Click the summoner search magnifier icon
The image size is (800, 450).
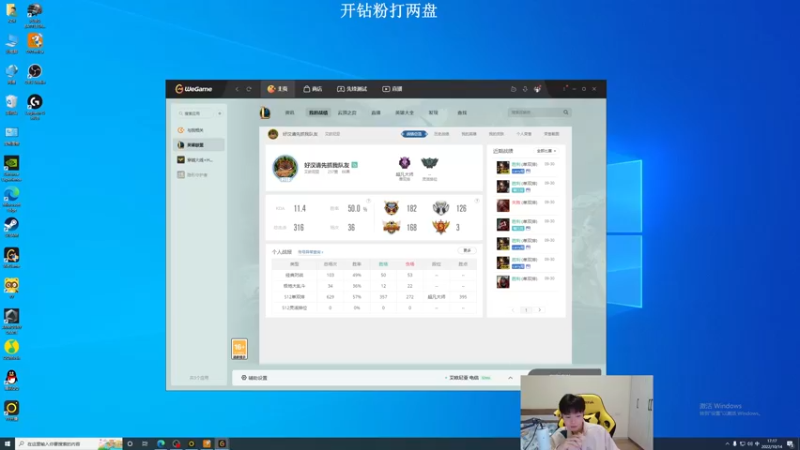click(566, 112)
